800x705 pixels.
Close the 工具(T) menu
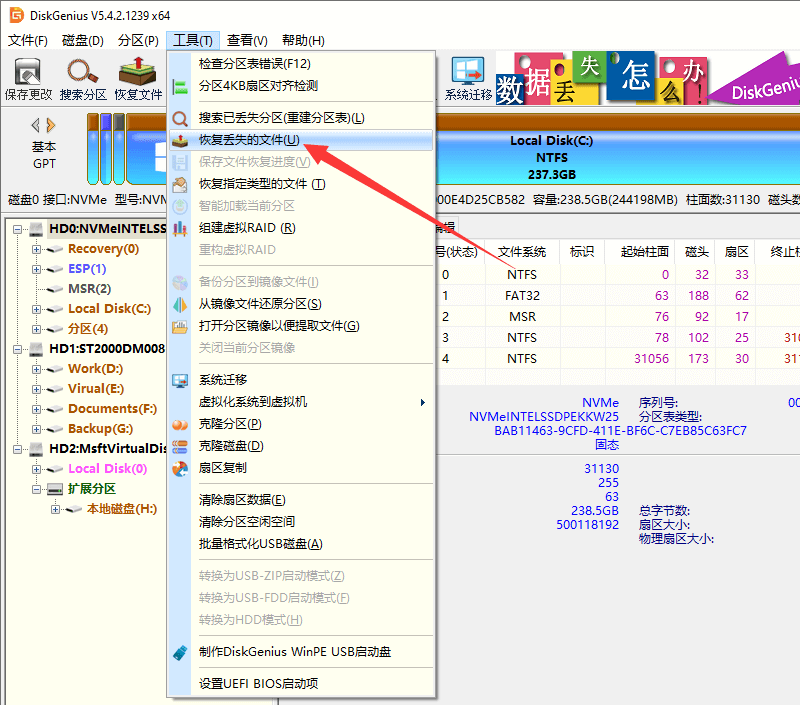(193, 40)
